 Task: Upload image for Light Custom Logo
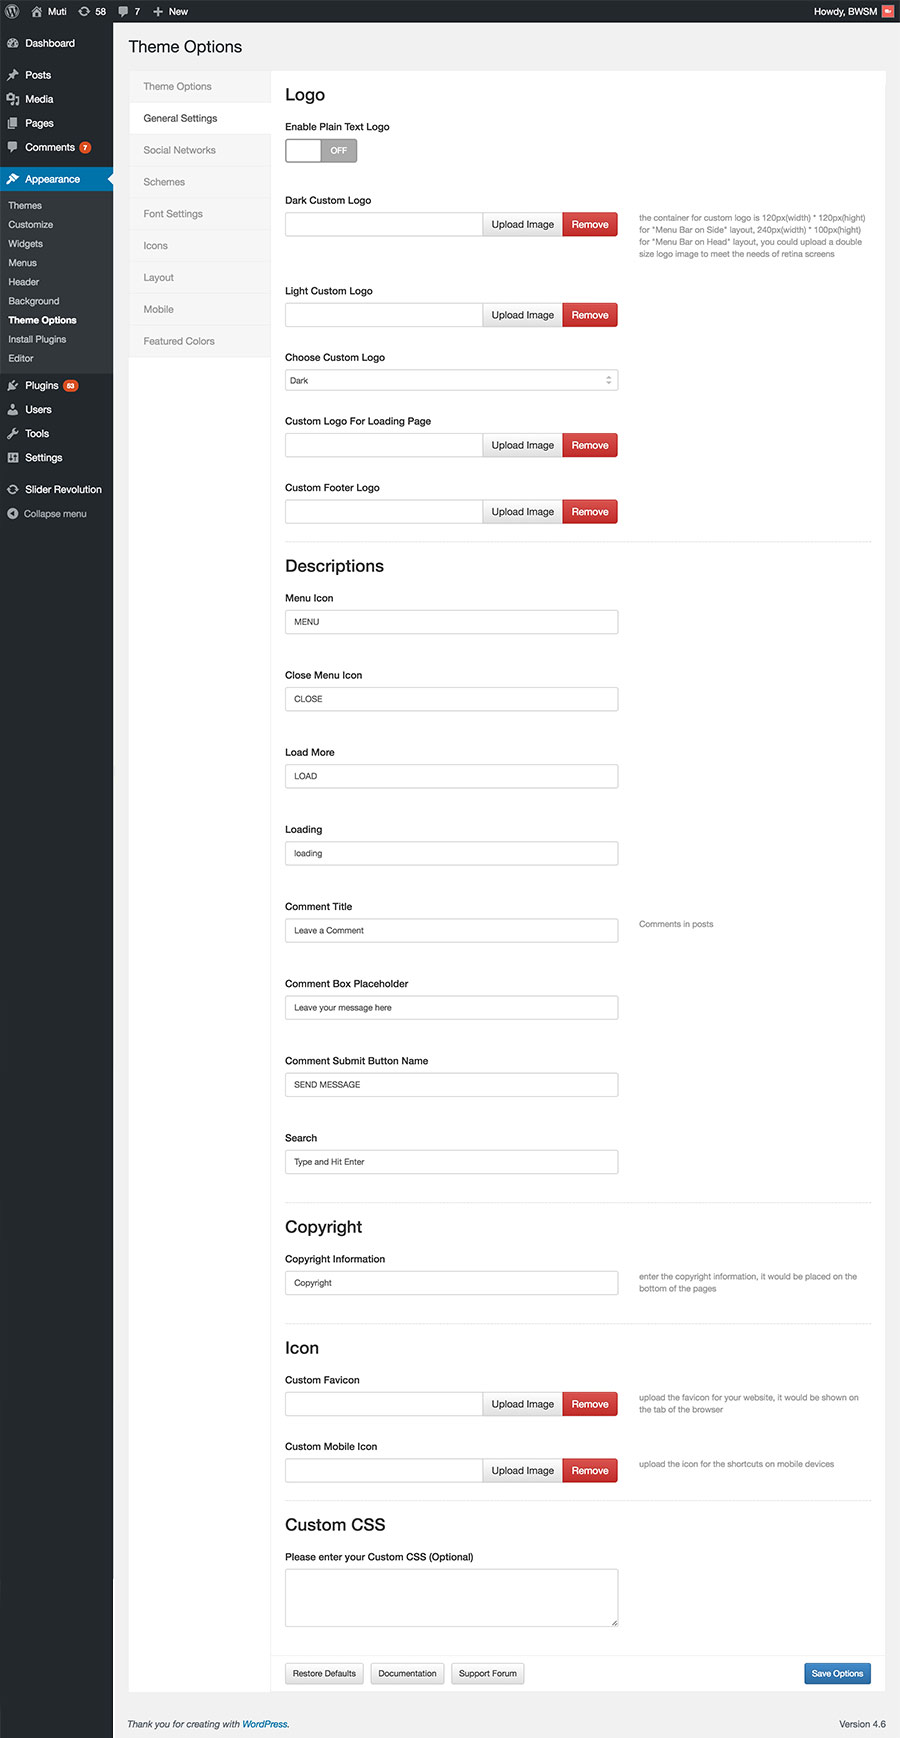coord(522,315)
